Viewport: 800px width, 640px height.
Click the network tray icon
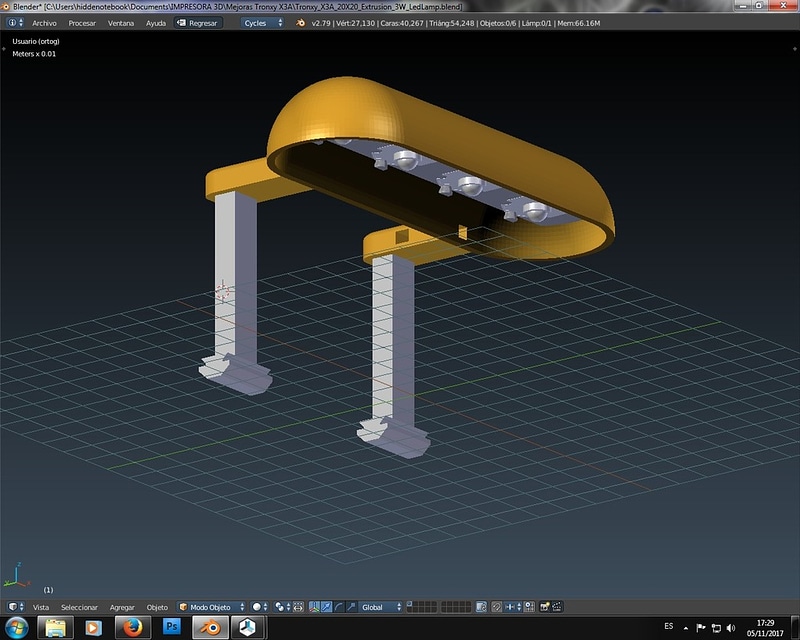[716, 628]
